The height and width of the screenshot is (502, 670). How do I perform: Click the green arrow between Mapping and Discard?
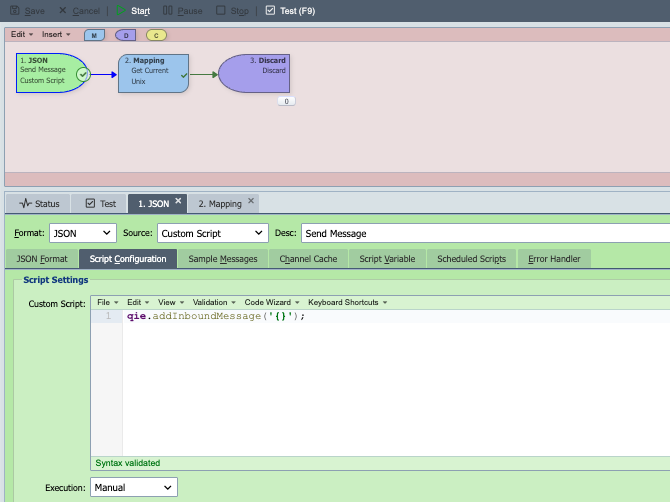coord(203,75)
